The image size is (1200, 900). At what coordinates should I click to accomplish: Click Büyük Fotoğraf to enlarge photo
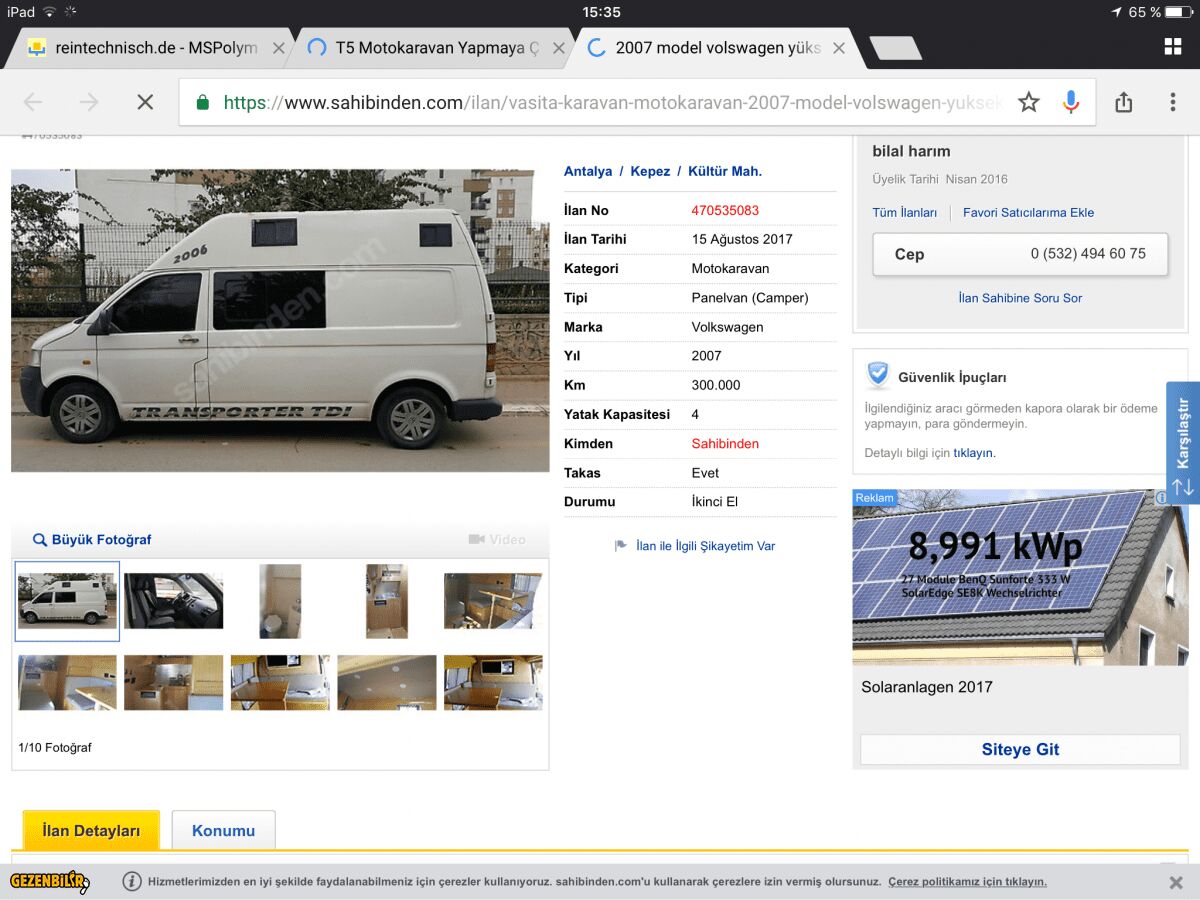coord(92,540)
